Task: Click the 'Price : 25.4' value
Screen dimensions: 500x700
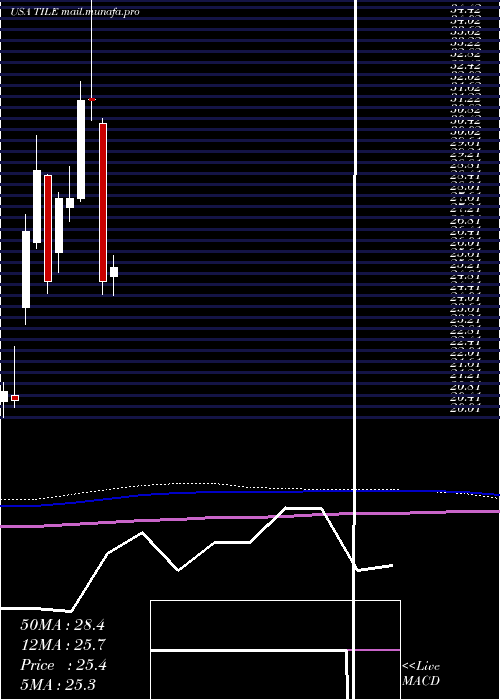Action: [x=63, y=665]
